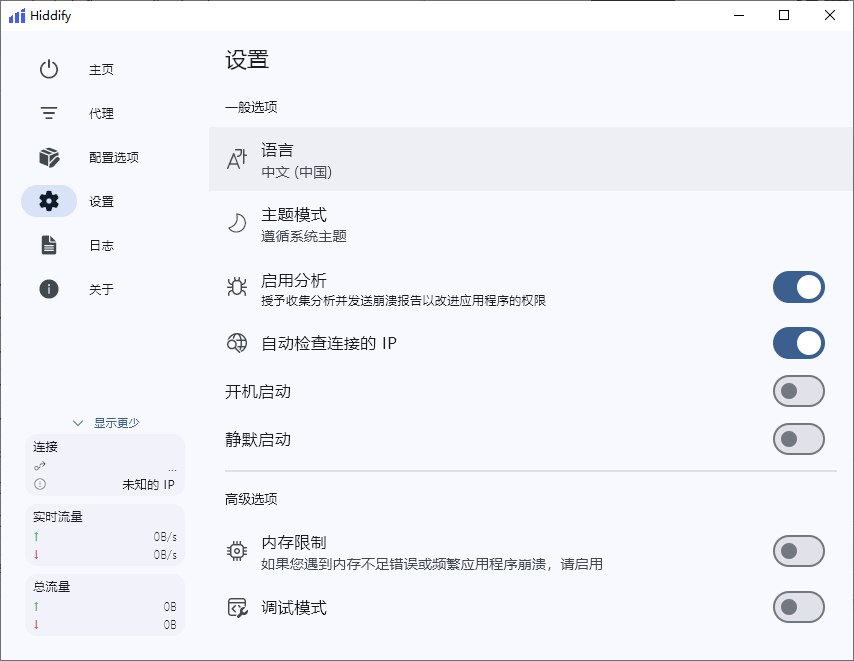Image resolution: width=854 pixels, height=661 pixels.
Task: Open the 关于 sidebar page
Action: [101, 290]
